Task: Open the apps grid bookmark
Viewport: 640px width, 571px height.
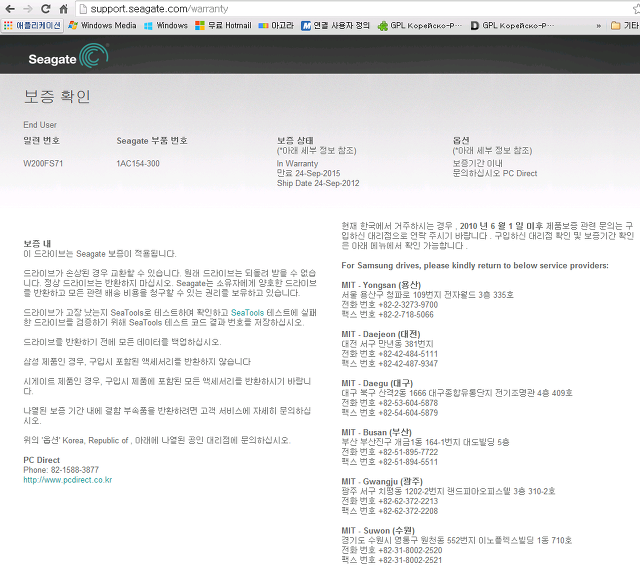Action: (x=32, y=26)
